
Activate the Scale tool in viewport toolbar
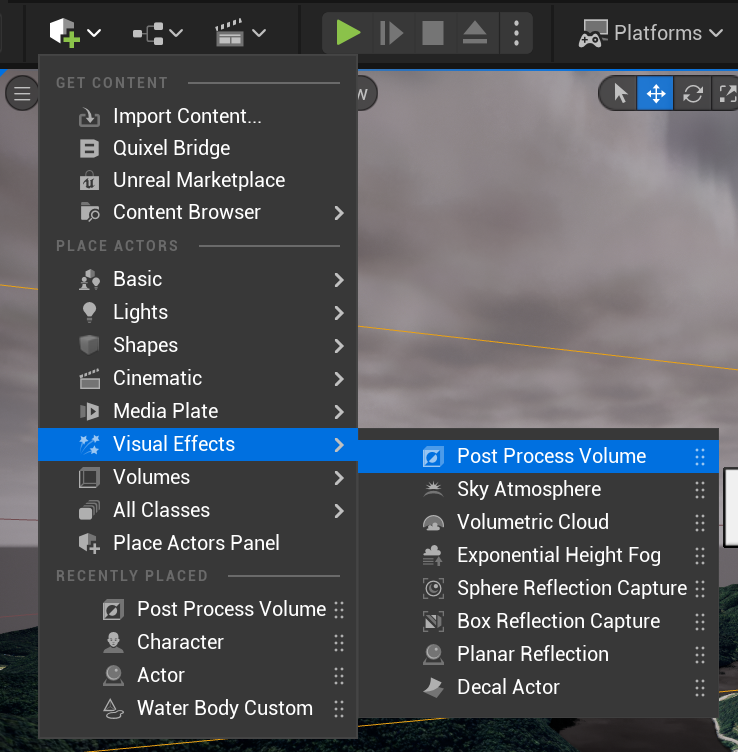click(x=728, y=94)
